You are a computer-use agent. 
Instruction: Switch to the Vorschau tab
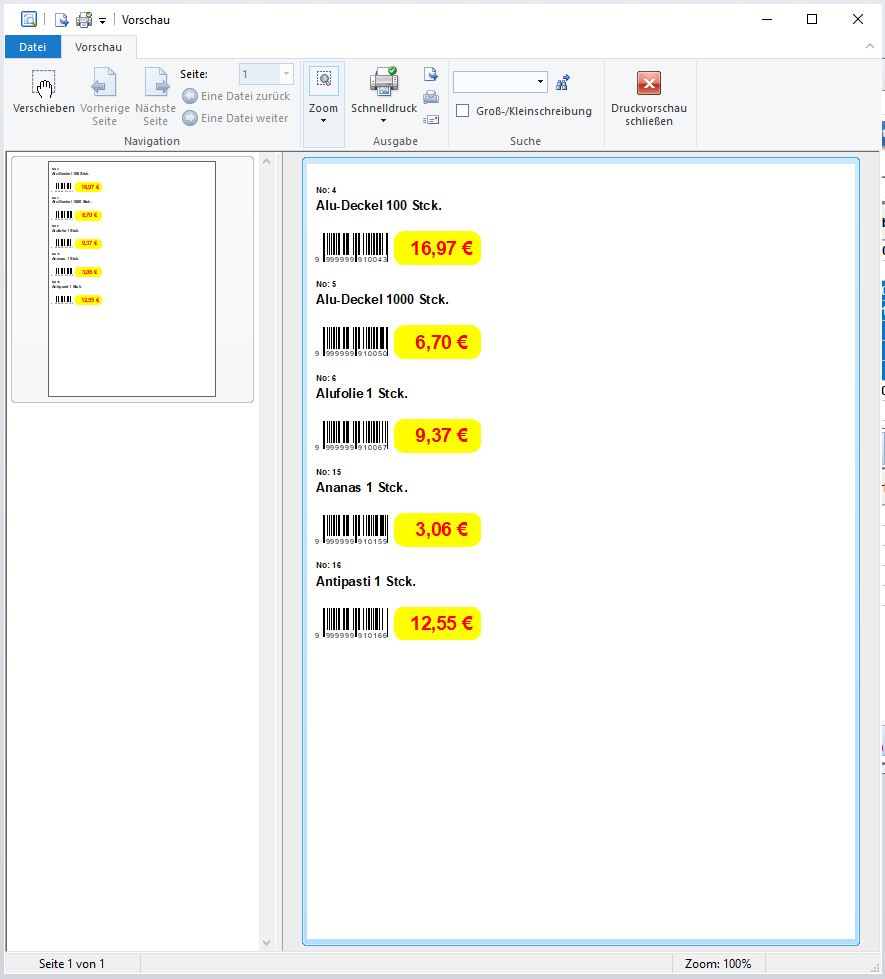coord(98,47)
